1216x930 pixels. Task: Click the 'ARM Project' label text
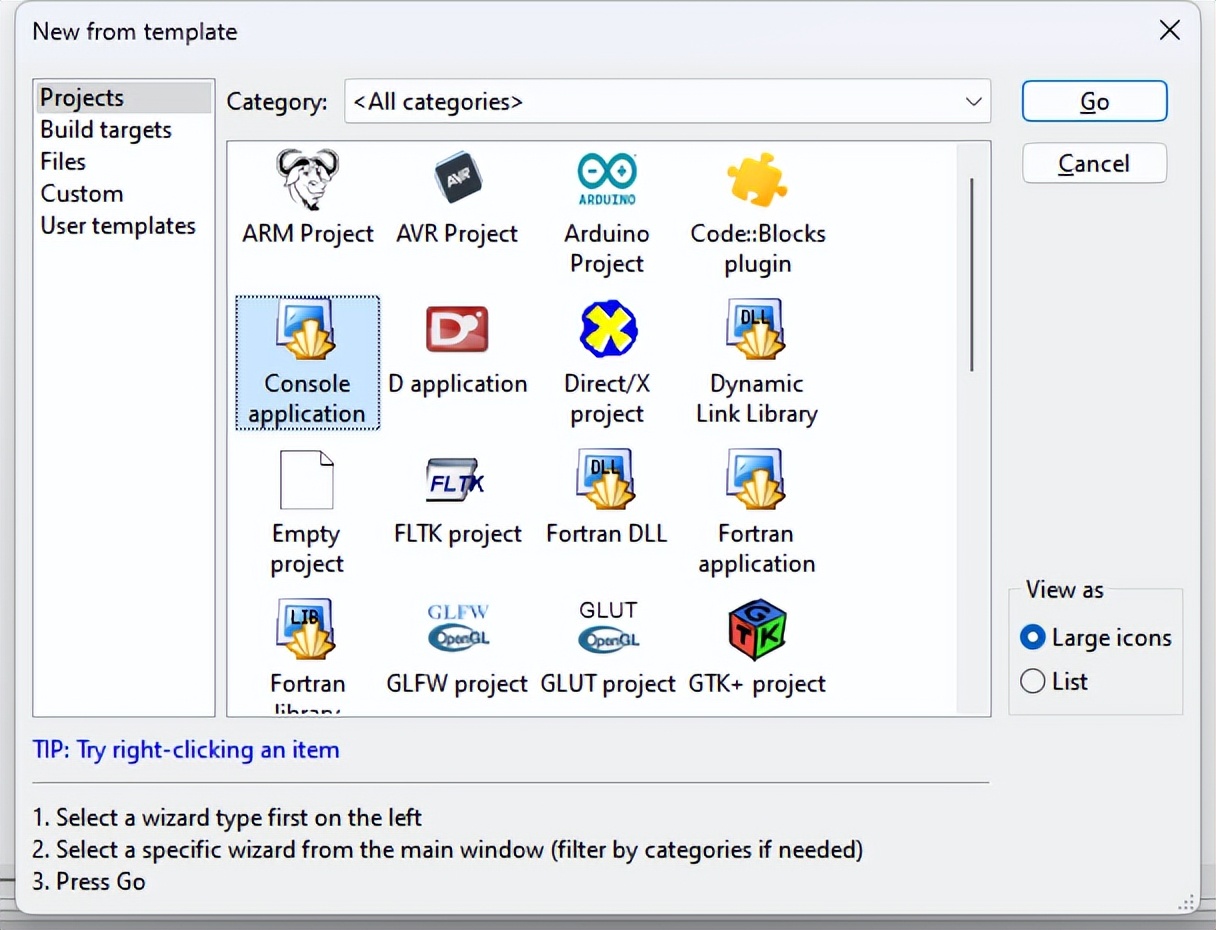click(x=307, y=234)
